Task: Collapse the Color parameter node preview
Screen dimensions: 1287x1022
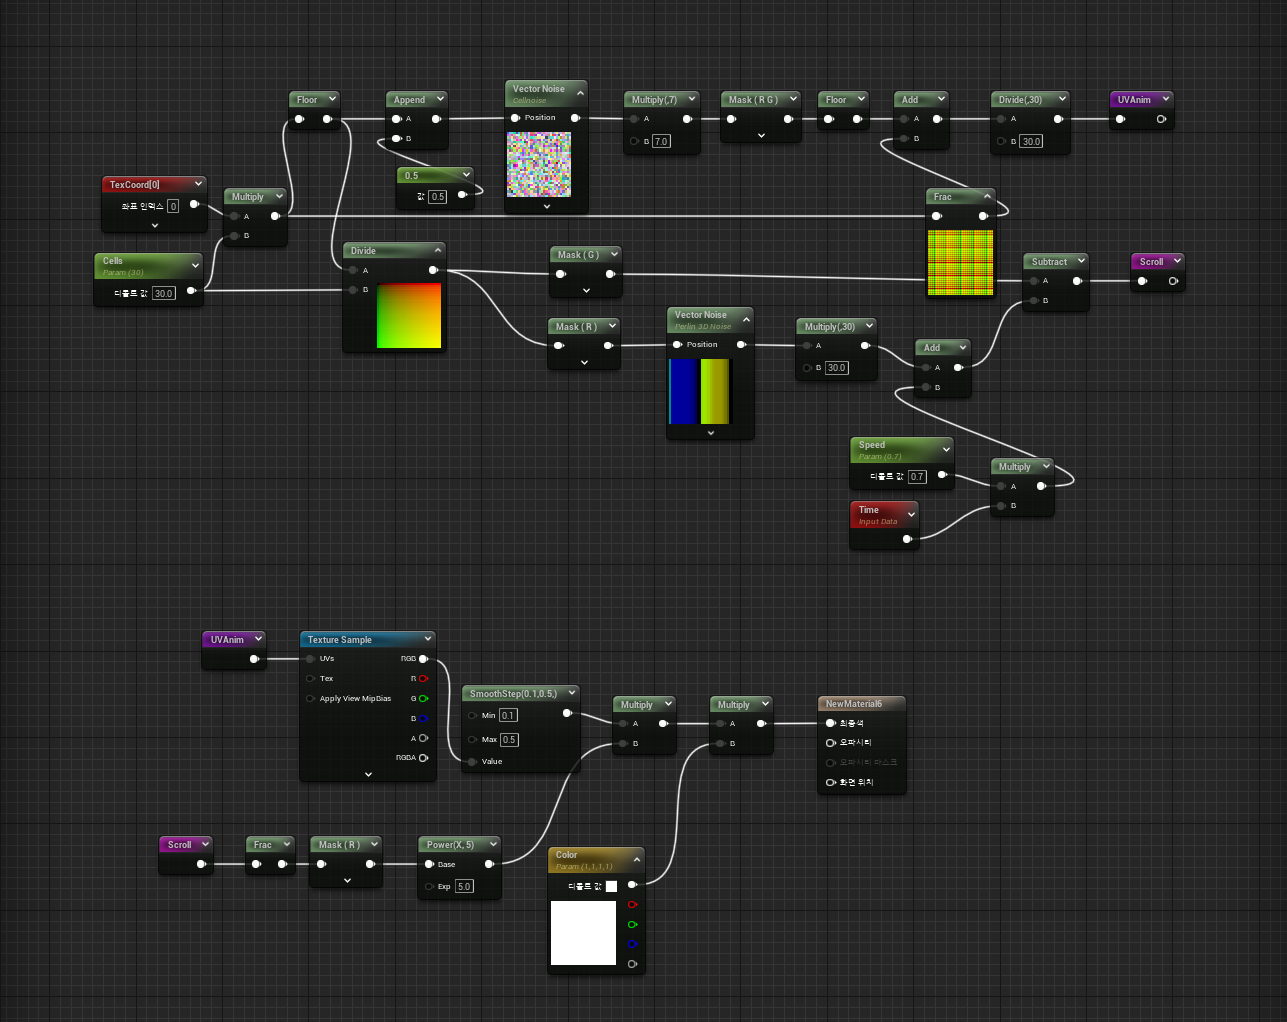Action: 637,859
